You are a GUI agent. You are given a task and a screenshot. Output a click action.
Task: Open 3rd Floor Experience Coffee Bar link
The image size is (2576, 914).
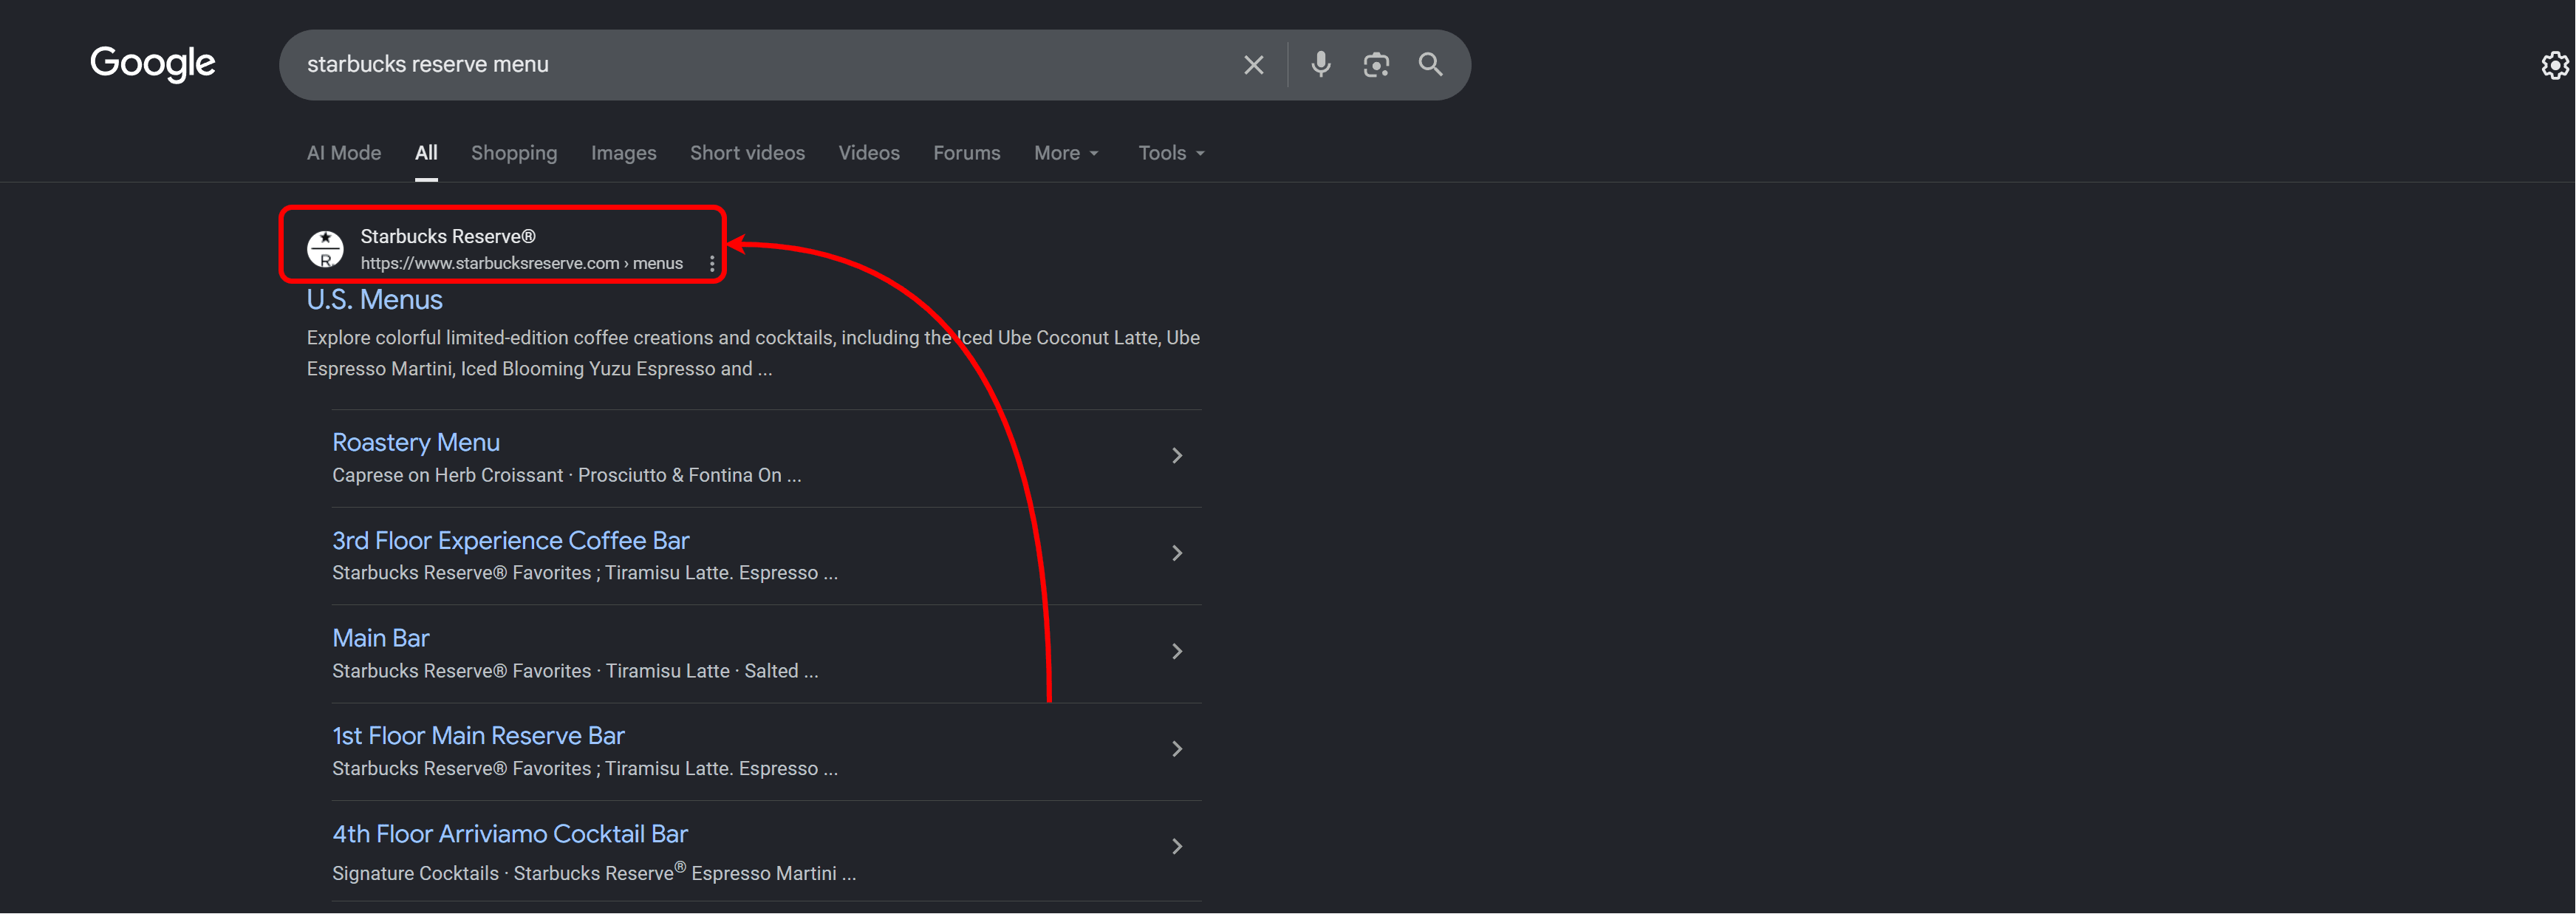510,540
